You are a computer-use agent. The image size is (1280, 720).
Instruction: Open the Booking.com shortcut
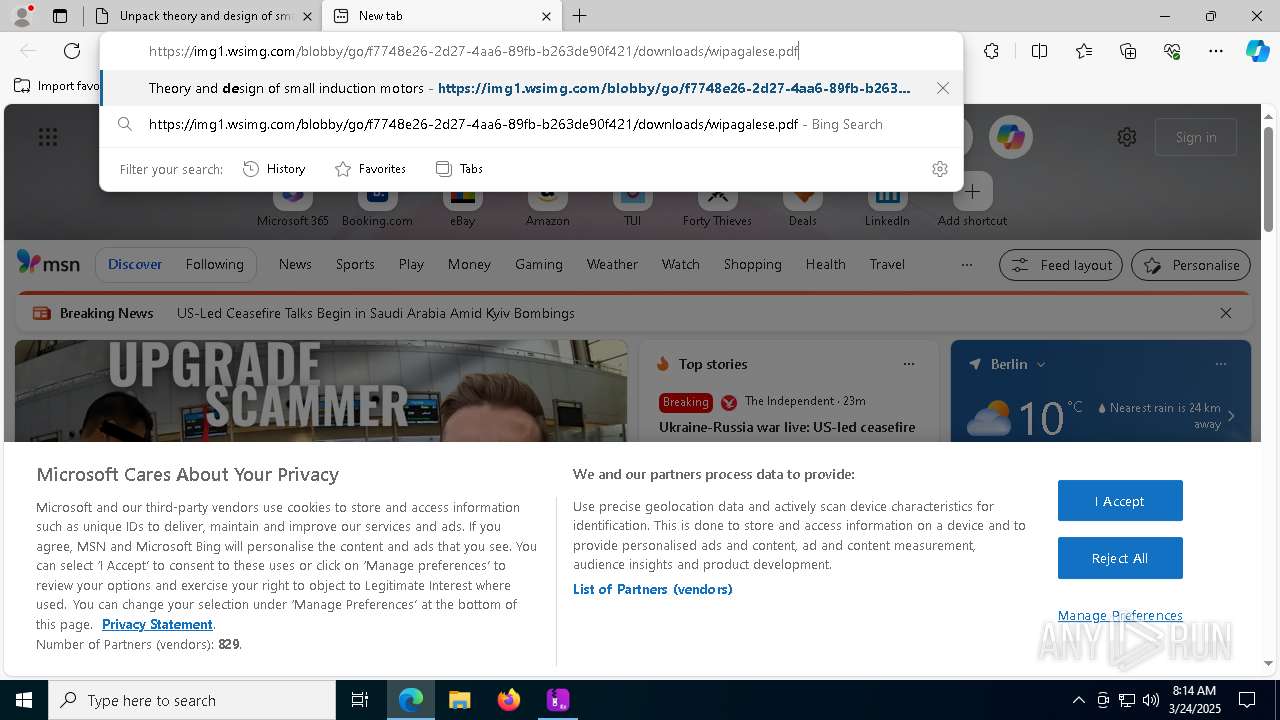(377, 205)
